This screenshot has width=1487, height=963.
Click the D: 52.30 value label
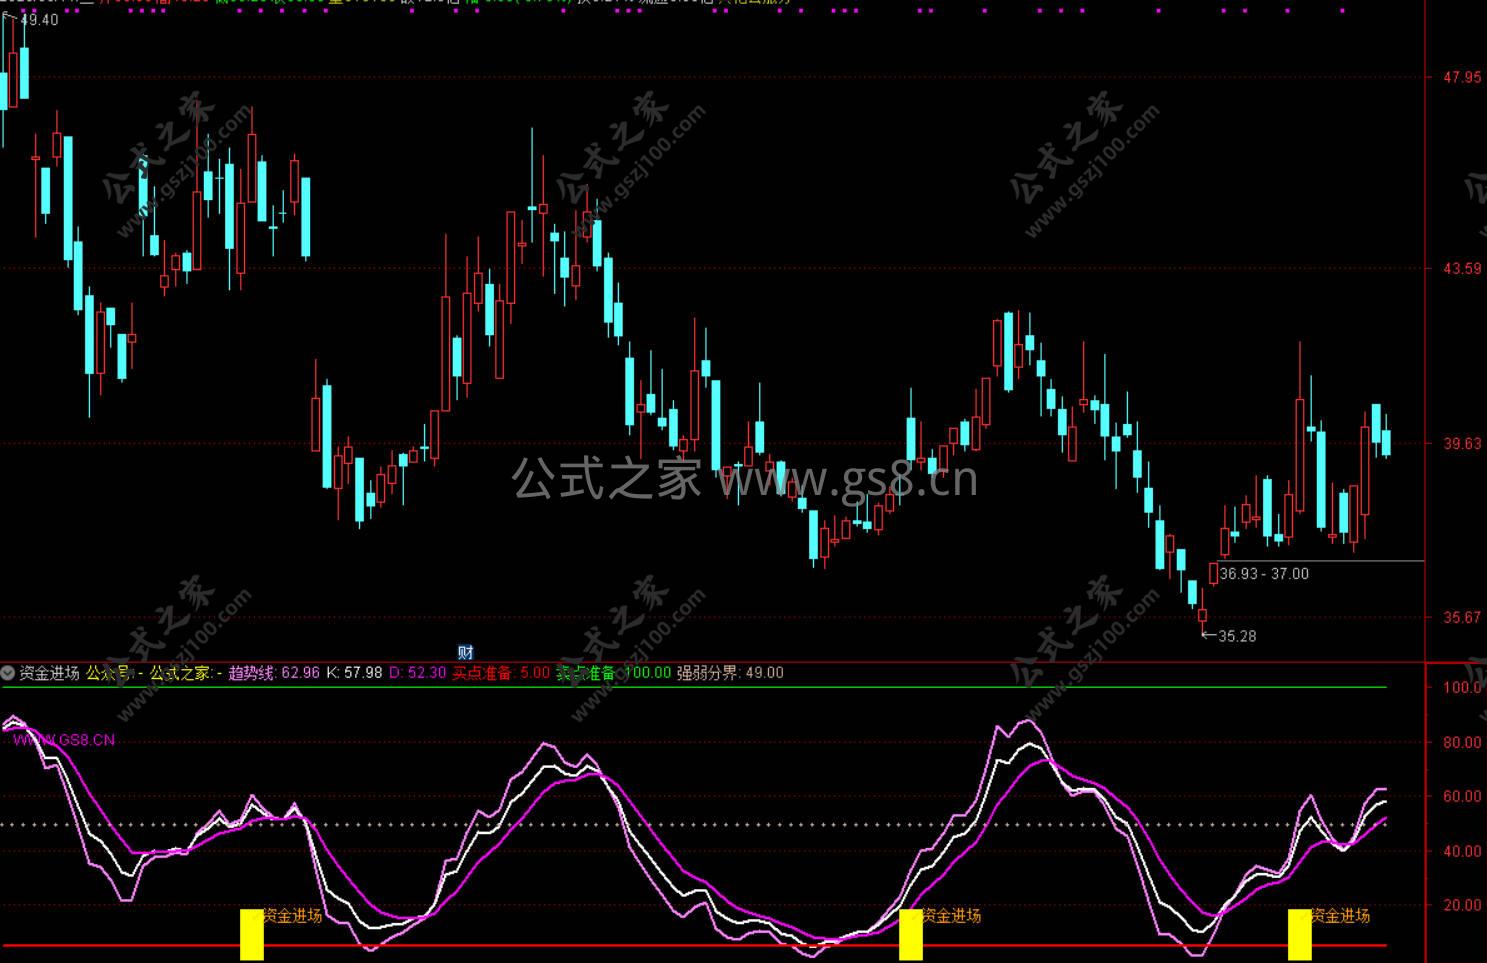point(417,673)
